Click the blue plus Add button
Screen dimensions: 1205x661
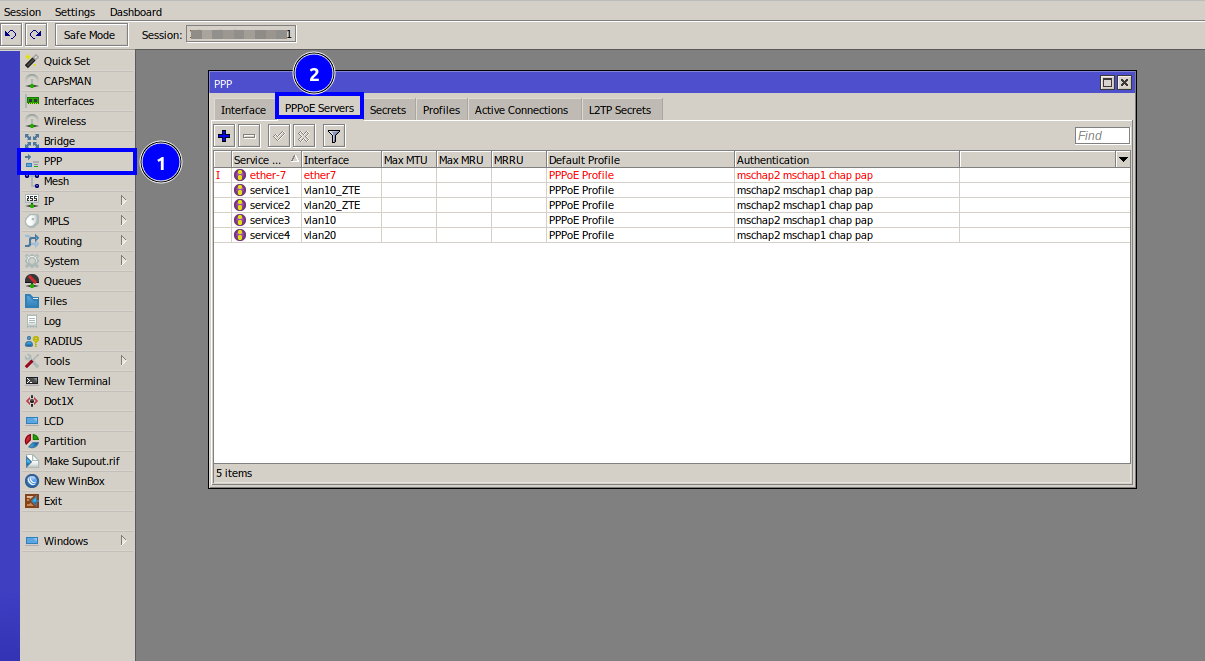click(x=224, y=136)
